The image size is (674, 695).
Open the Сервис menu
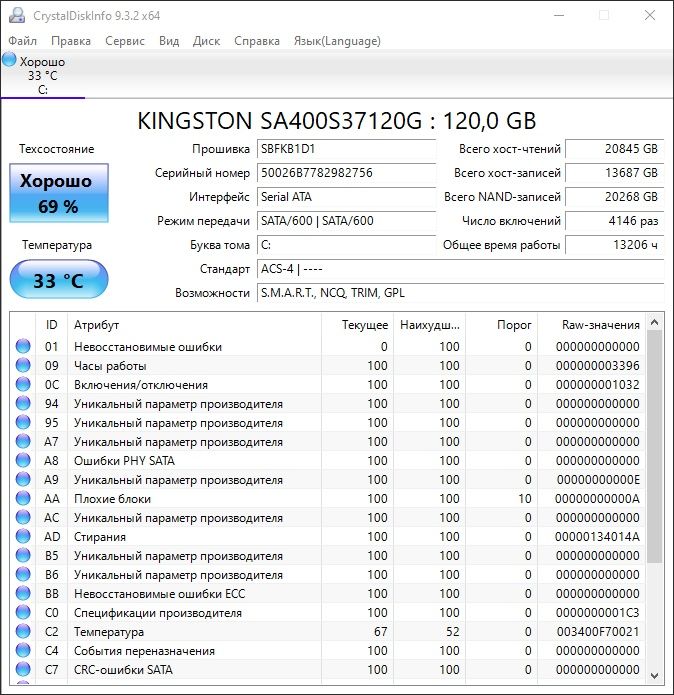pyautogui.click(x=125, y=41)
